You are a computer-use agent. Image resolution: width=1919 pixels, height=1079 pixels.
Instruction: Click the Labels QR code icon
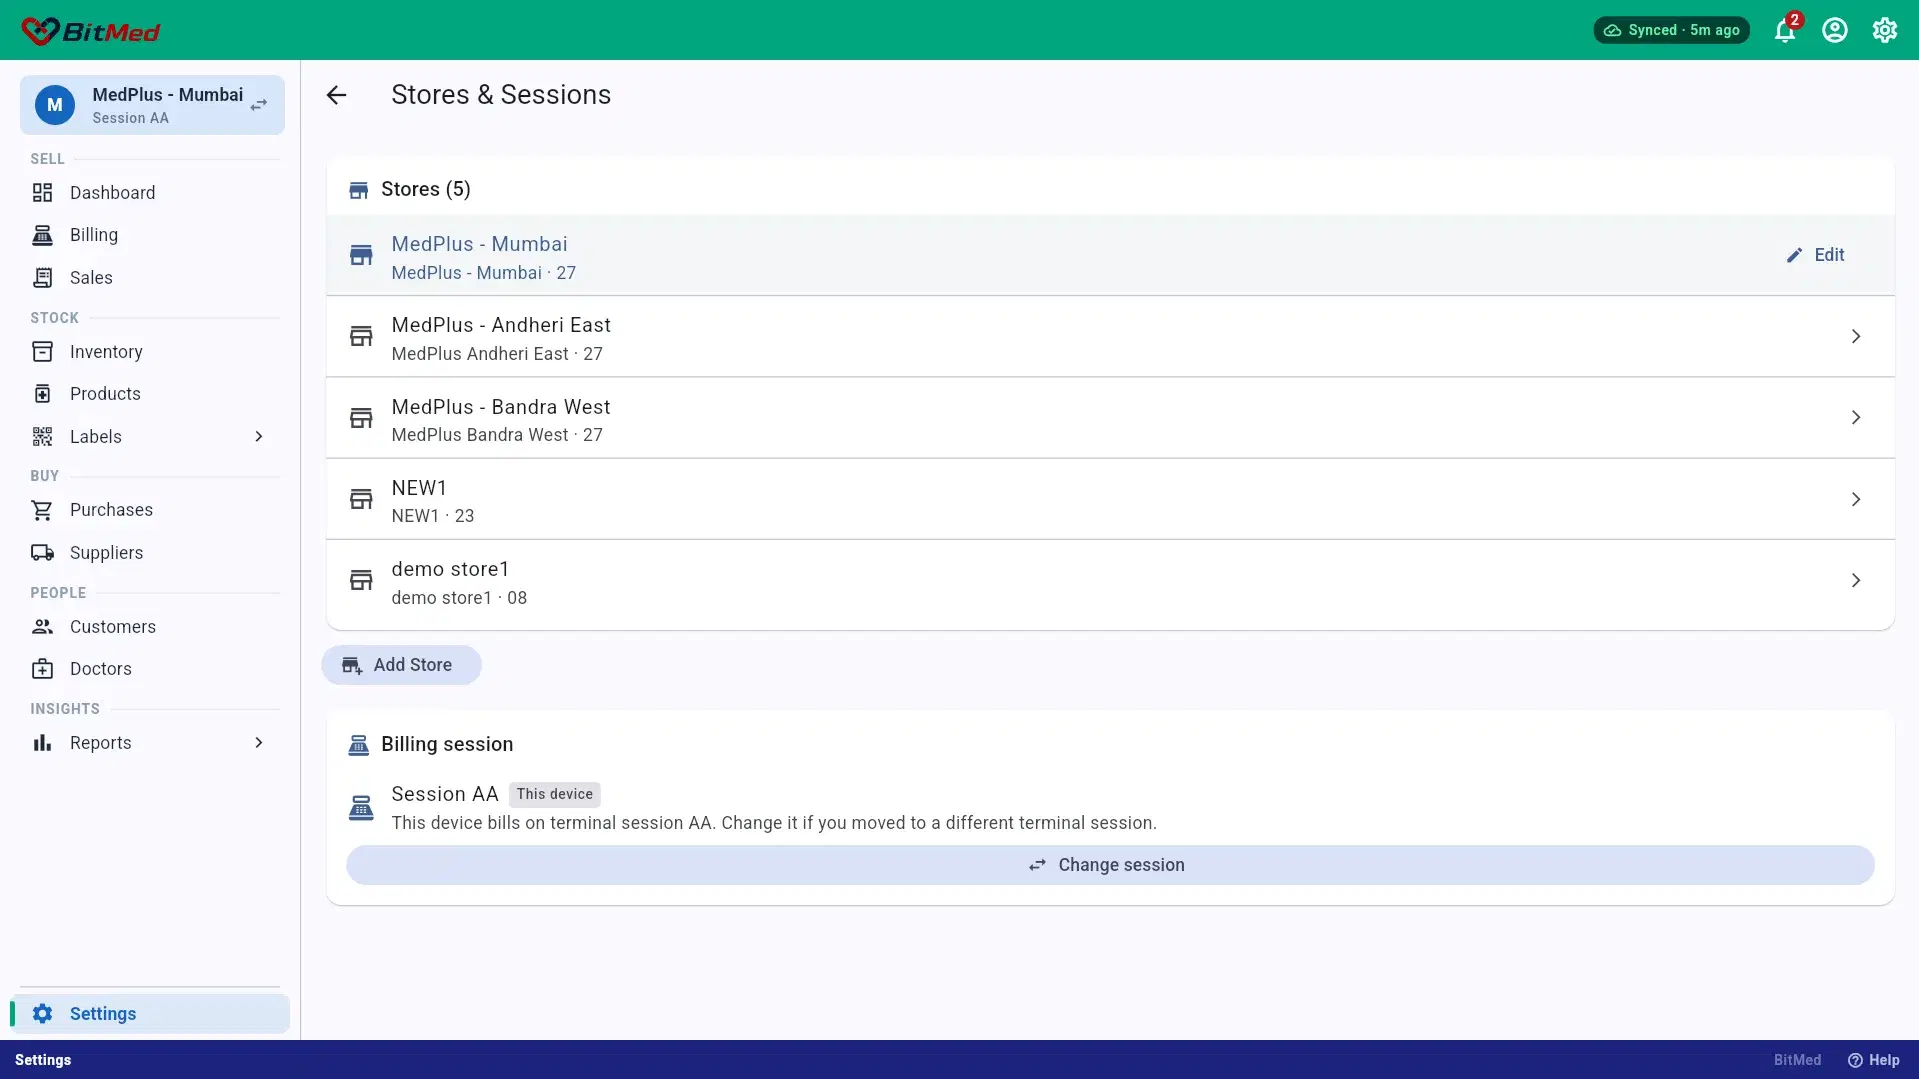[x=42, y=437]
